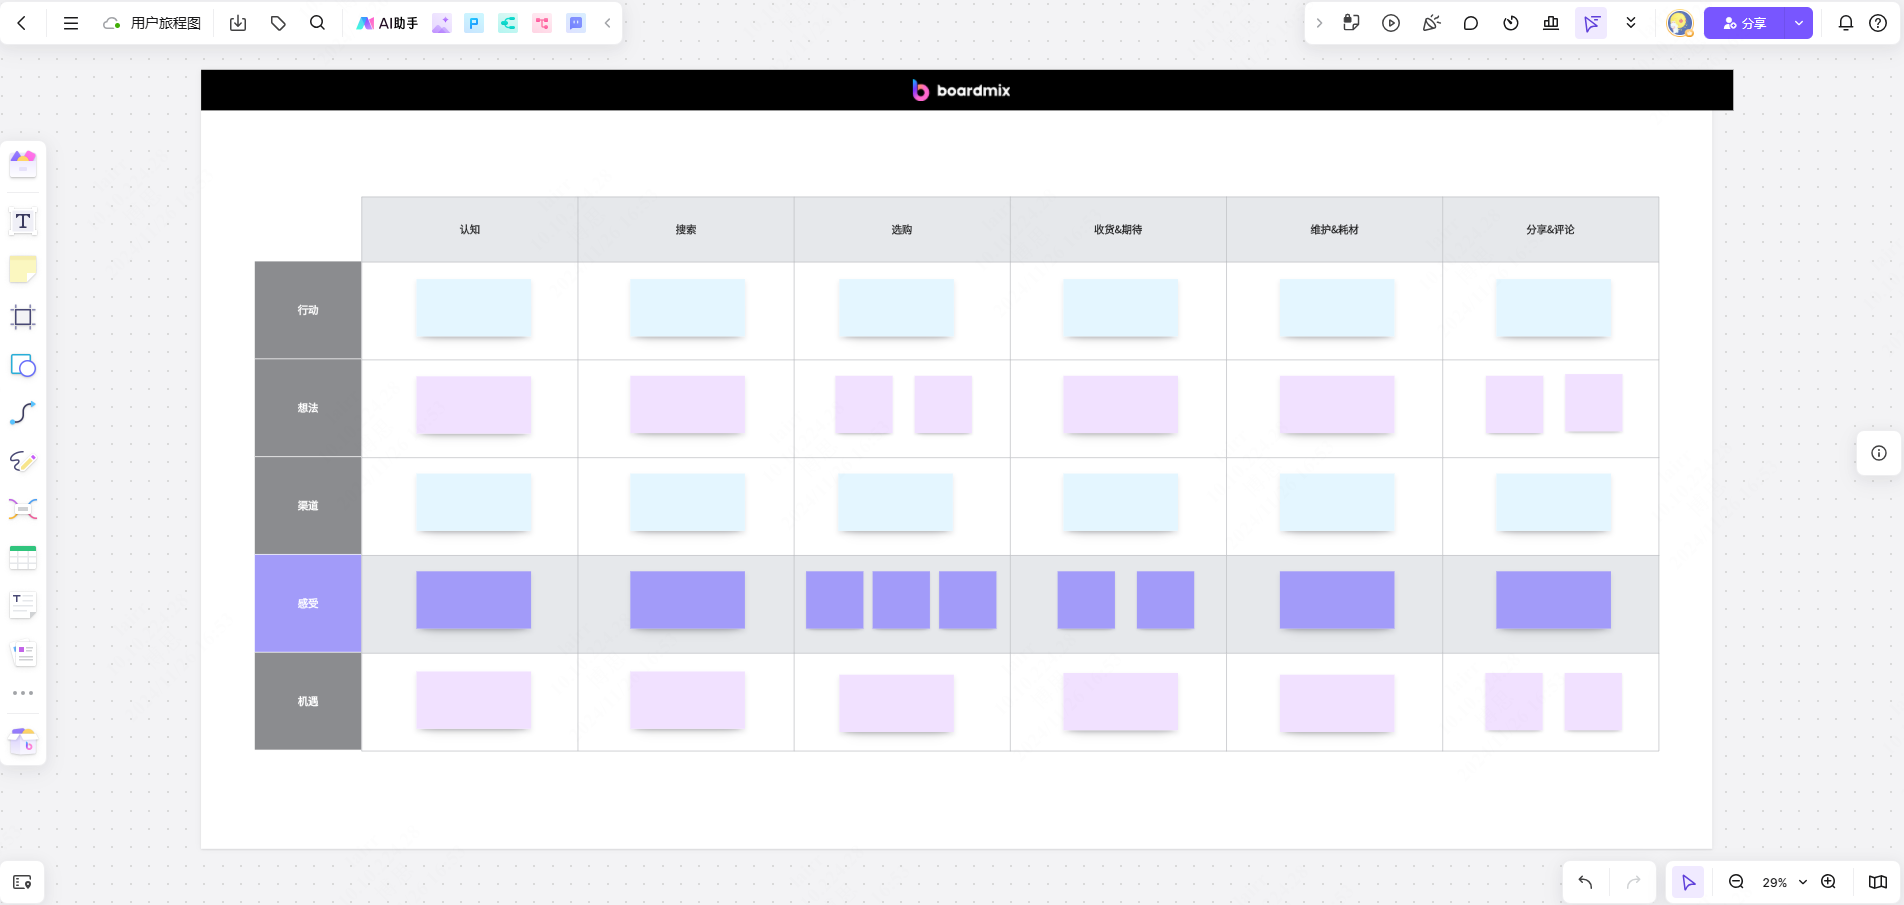Select the Shapes tool
The image size is (1904, 905).
click(23, 366)
